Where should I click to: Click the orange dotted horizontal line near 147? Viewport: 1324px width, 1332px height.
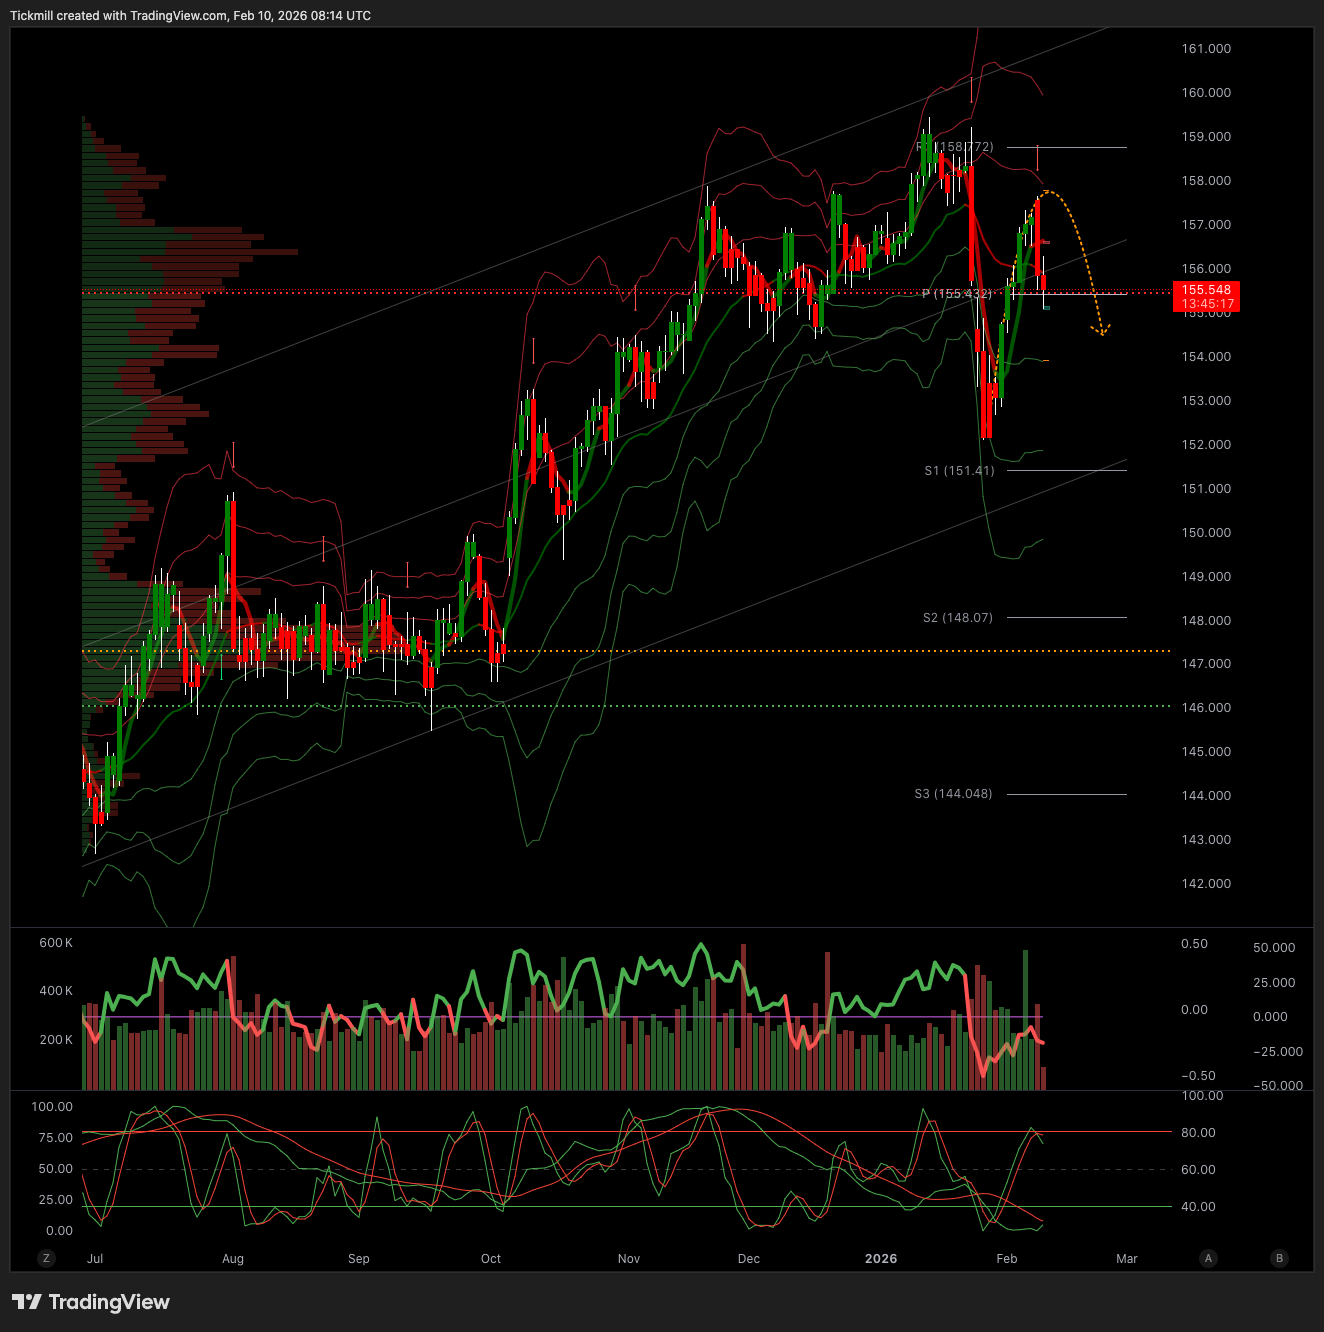coord(700,651)
